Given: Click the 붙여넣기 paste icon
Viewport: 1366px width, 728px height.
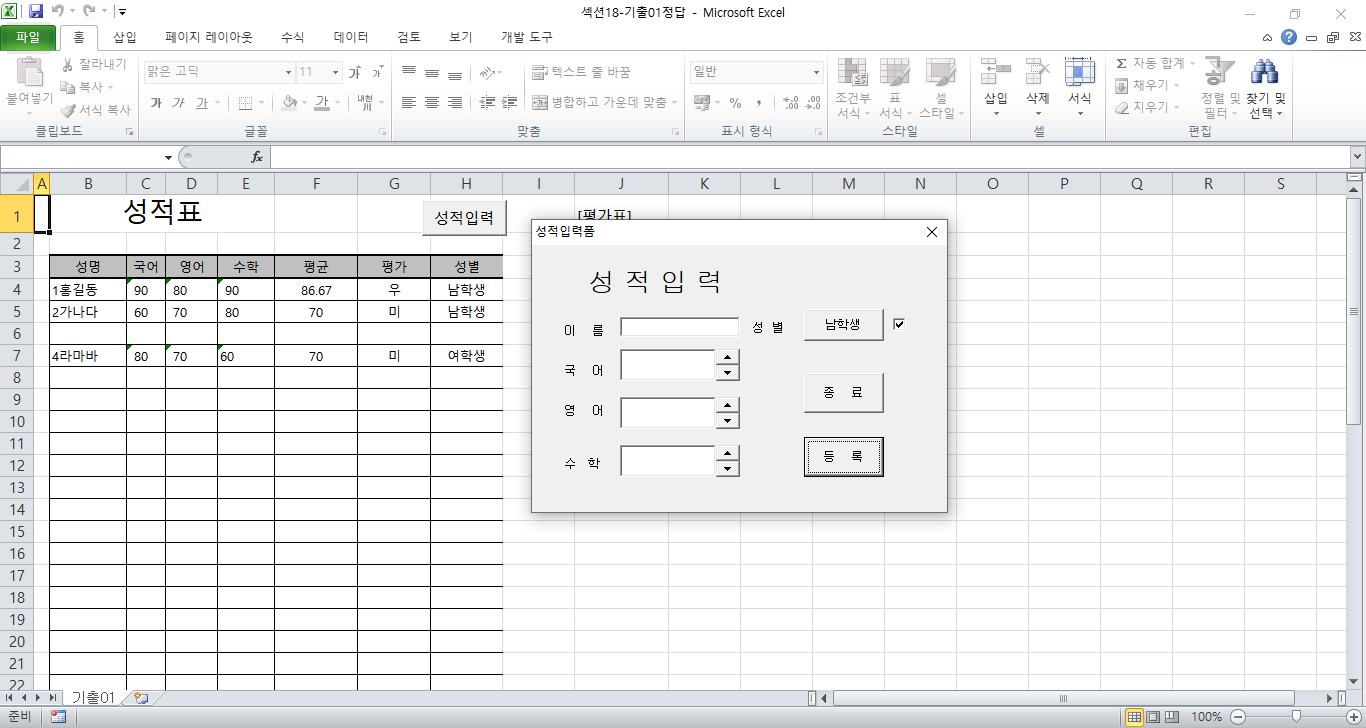Looking at the screenshot, I should (30, 73).
